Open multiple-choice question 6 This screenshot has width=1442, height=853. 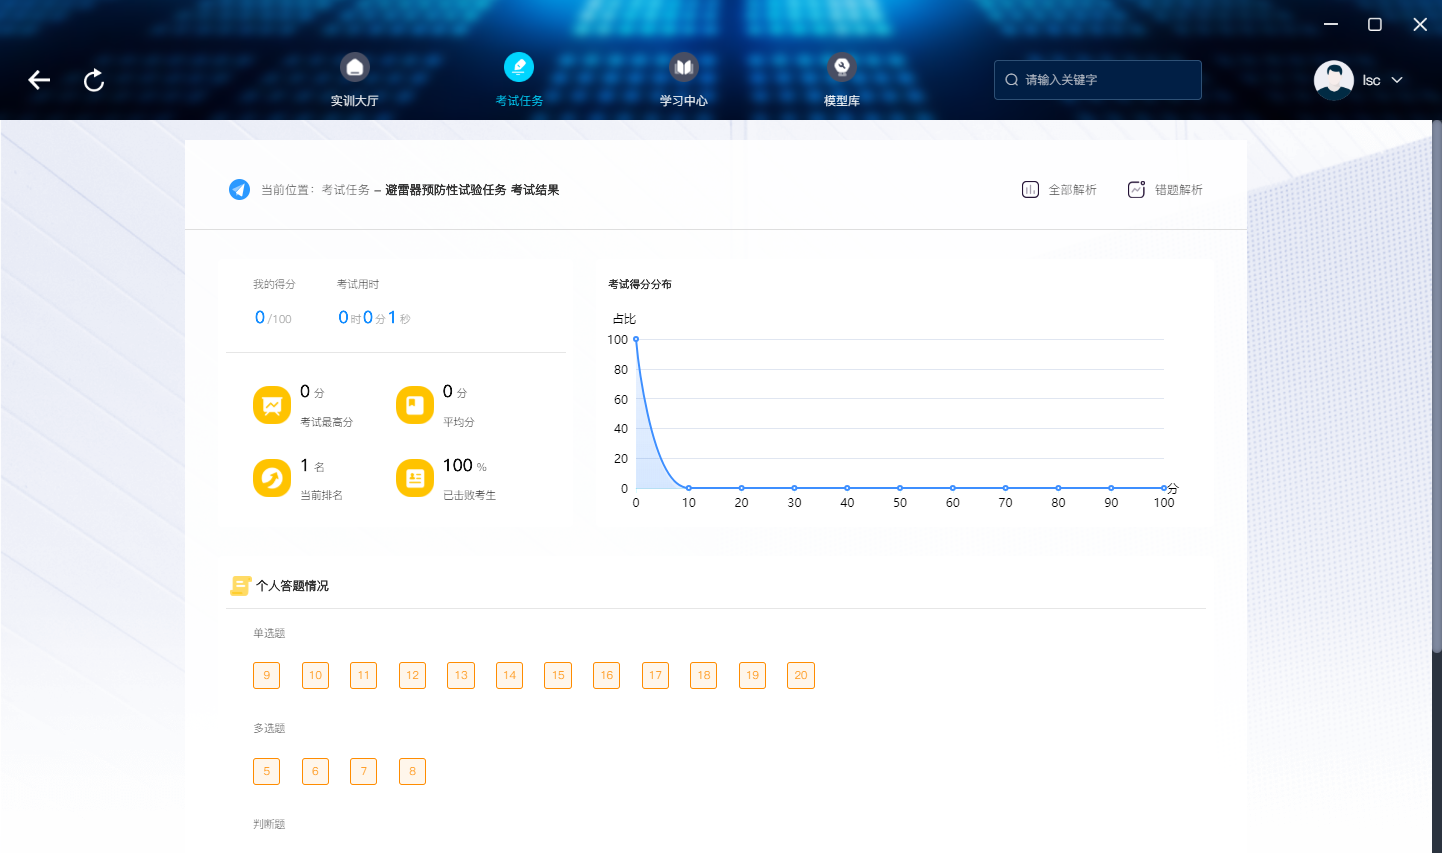coord(315,771)
